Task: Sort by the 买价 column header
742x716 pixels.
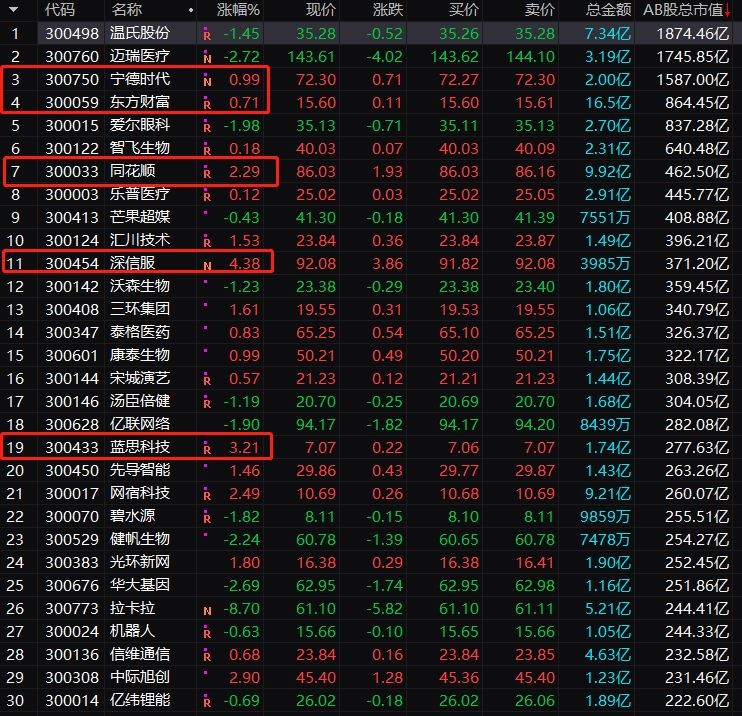Action: [x=464, y=9]
